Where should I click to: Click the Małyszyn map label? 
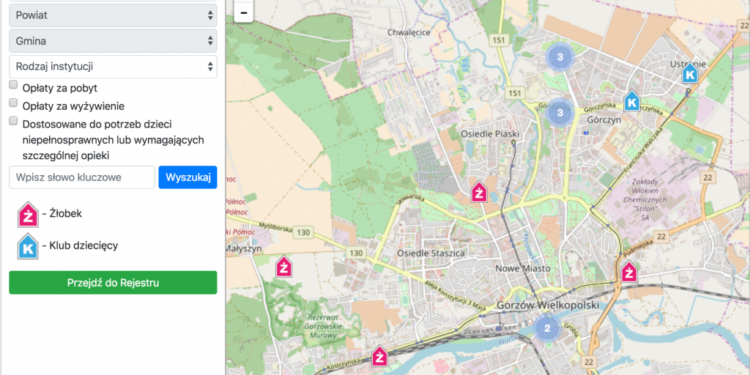click(243, 248)
